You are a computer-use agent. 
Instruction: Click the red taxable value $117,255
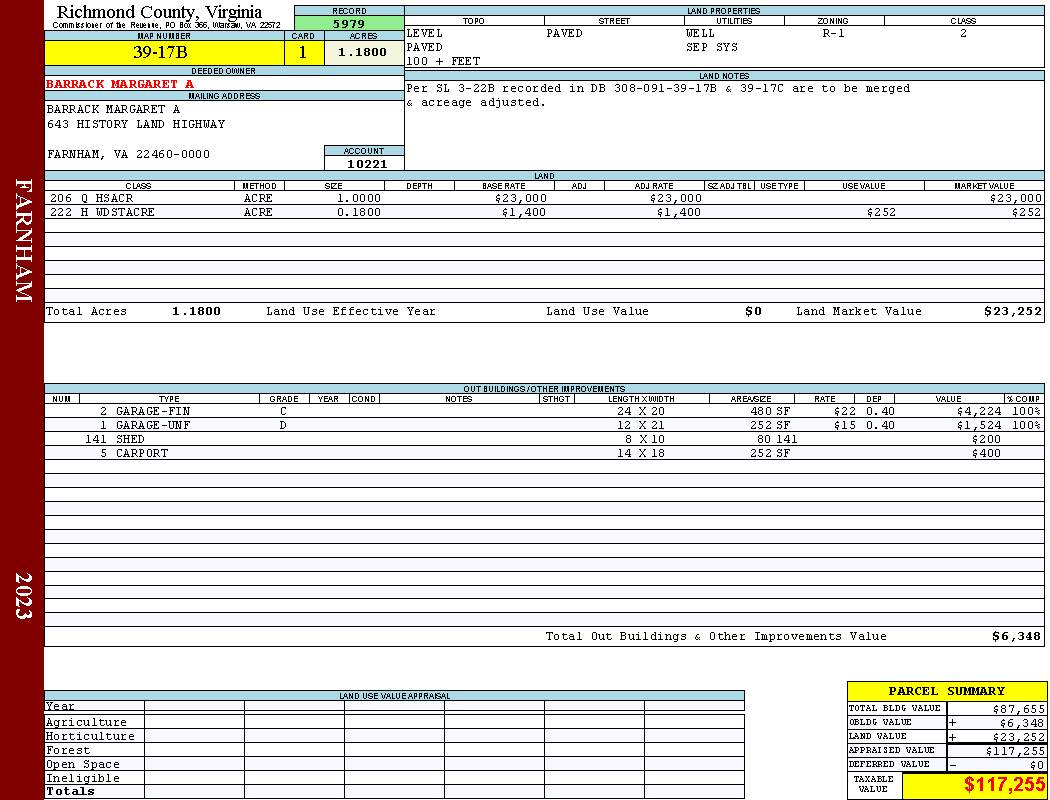coord(1004,784)
